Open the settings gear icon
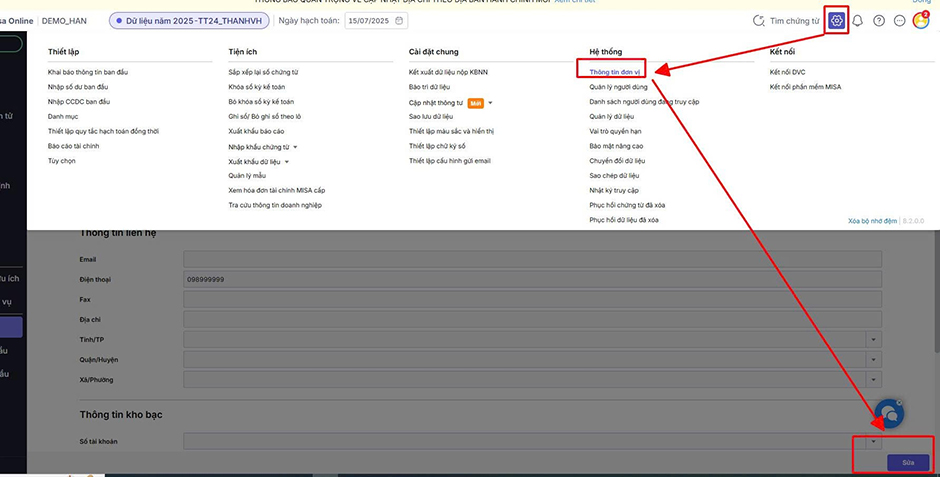940x477 pixels. click(837, 20)
